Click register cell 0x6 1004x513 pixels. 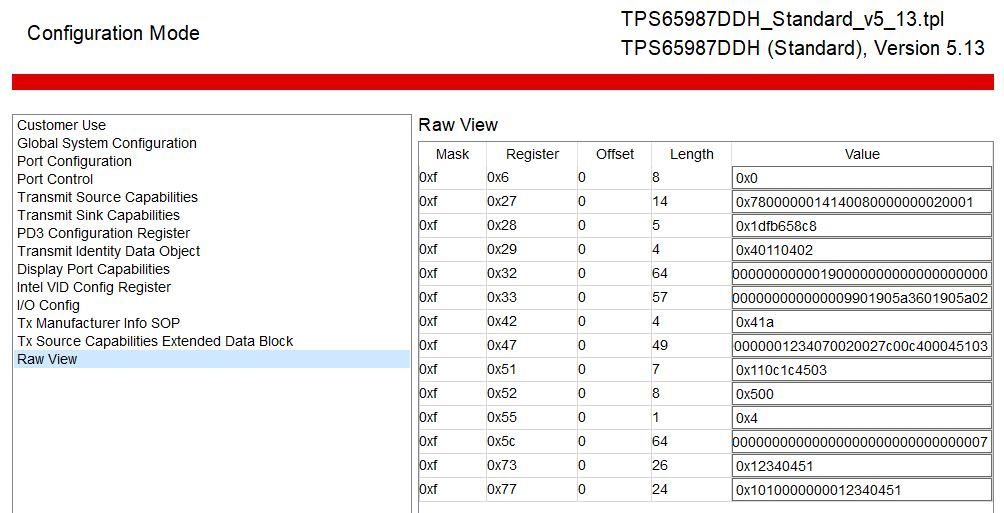(531, 177)
